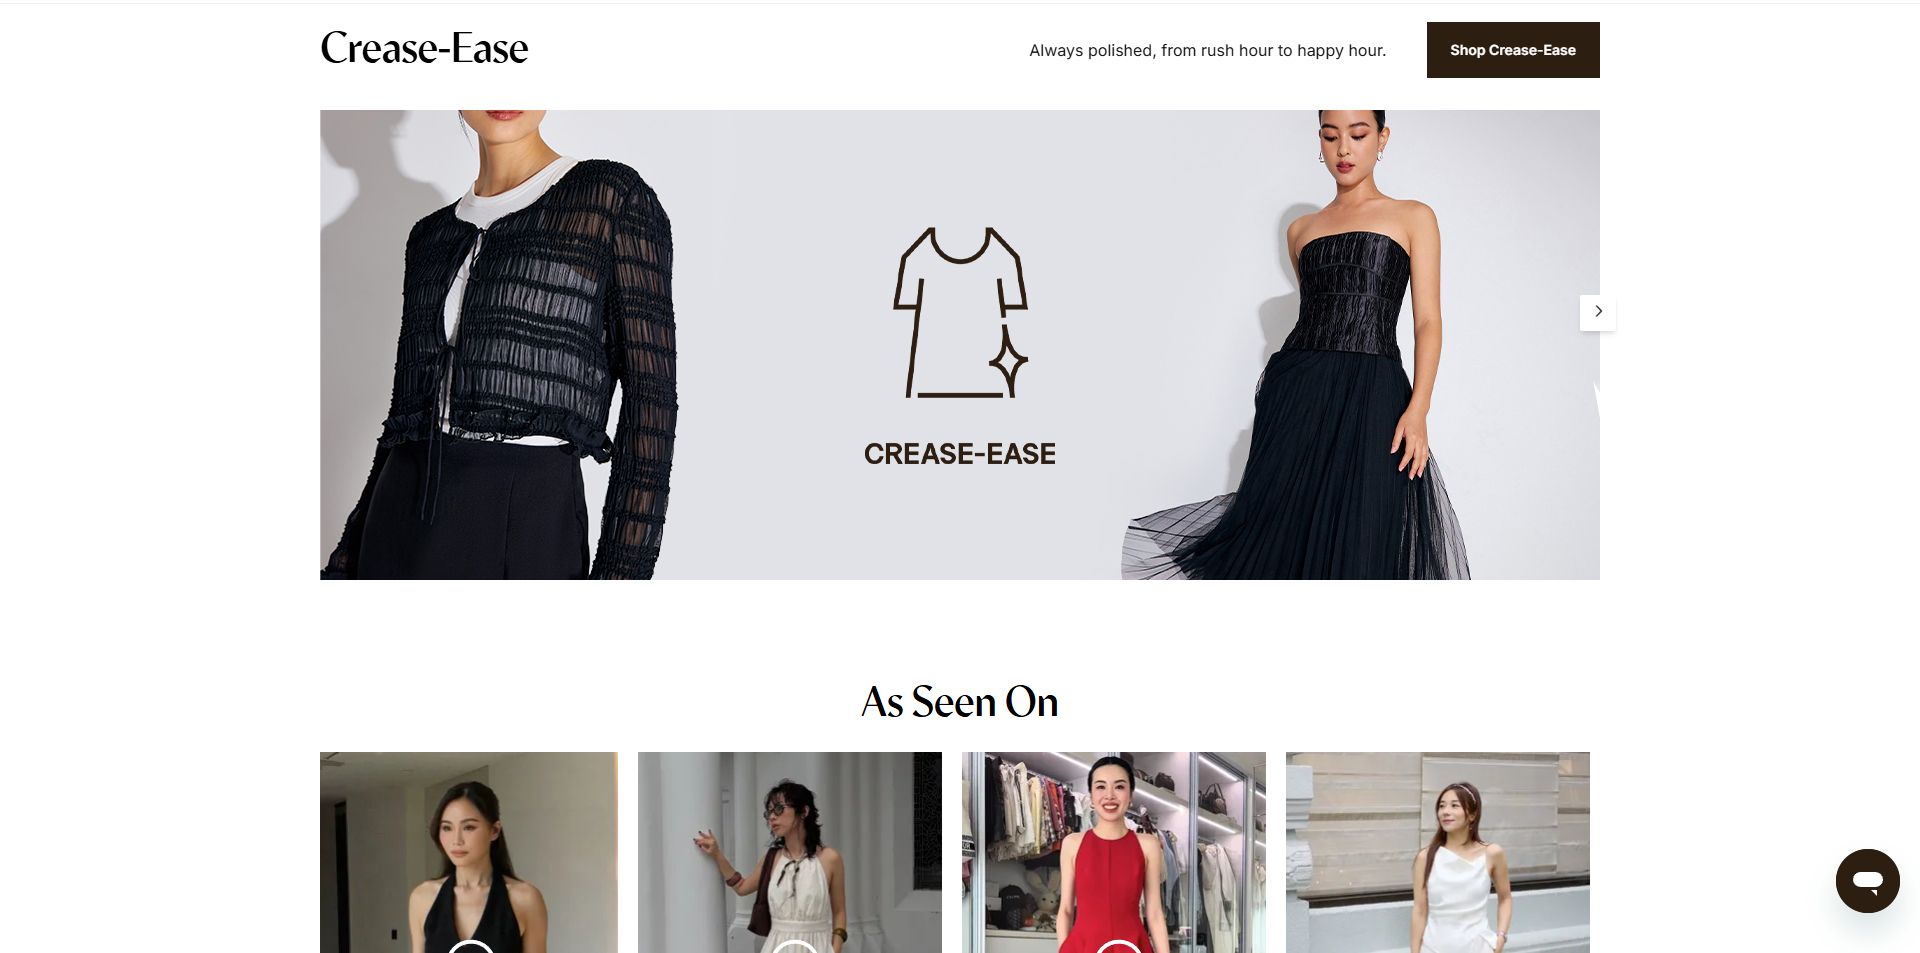This screenshot has height=953, width=1920.
Task: Open the thumbnail of woman wearing glasses
Action: [790, 852]
